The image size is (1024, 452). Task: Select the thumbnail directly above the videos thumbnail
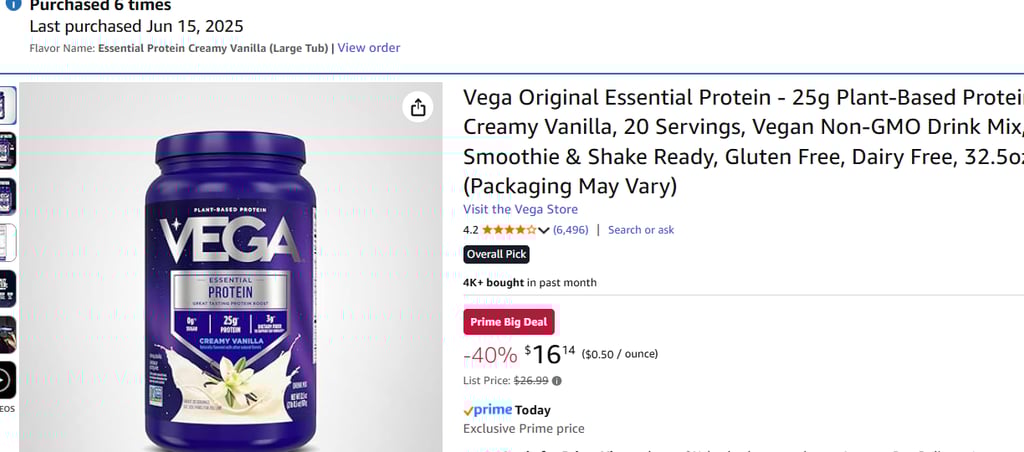coord(7,334)
